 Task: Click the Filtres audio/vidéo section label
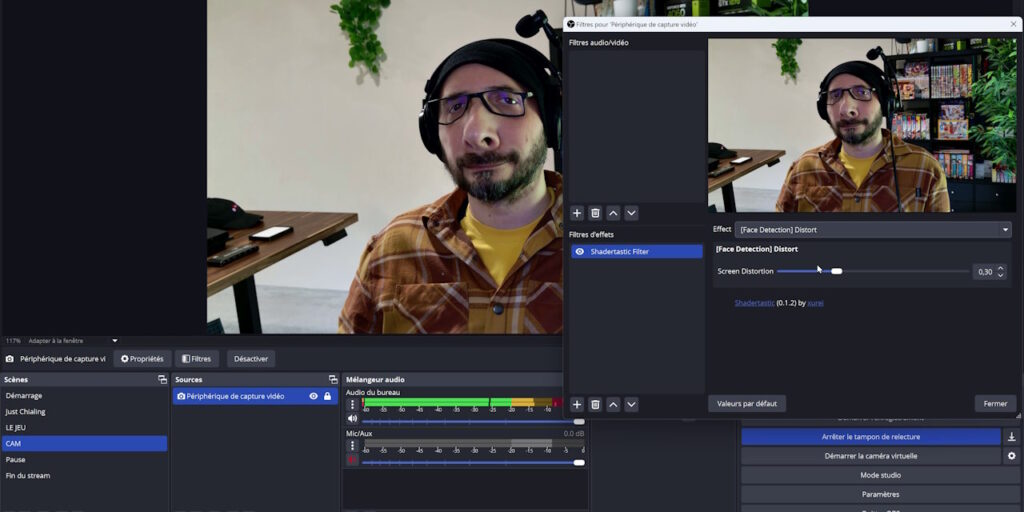pos(599,42)
